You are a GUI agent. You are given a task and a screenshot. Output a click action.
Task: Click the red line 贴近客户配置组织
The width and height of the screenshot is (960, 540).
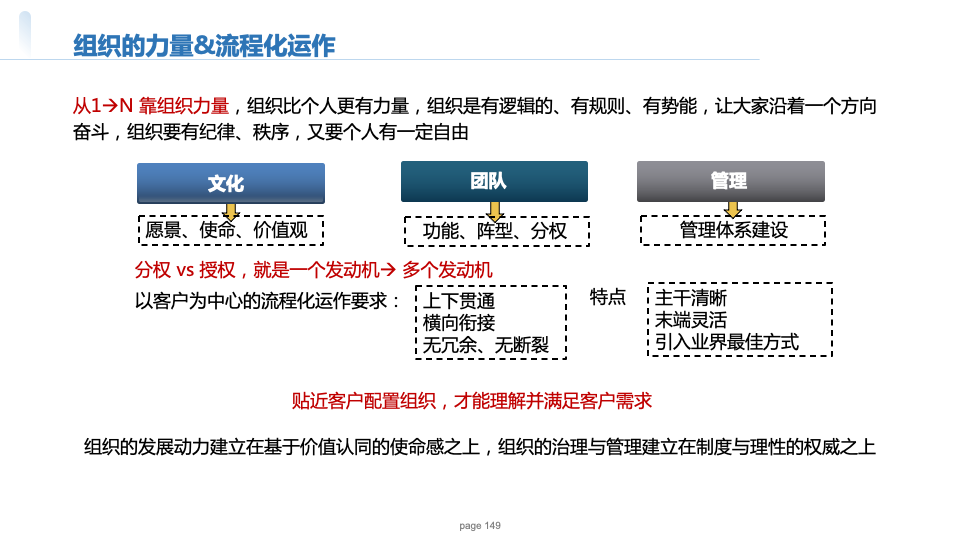pos(471,401)
